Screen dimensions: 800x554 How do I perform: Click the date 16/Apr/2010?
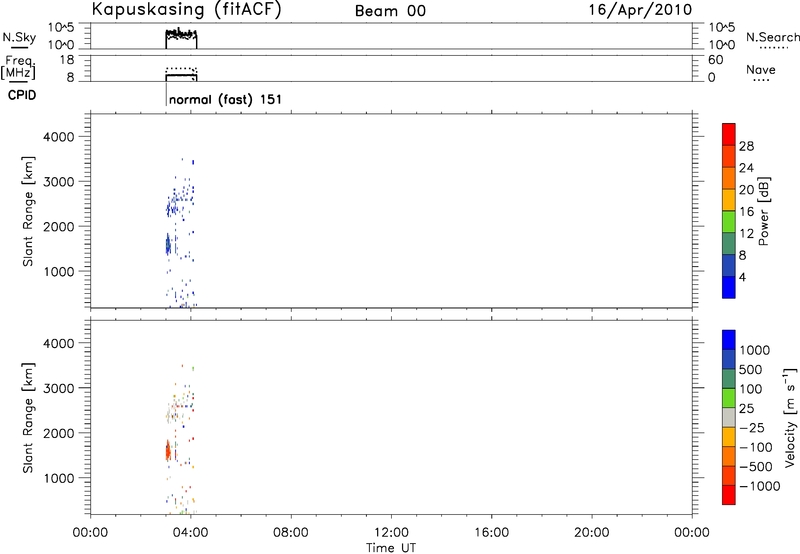640,10
